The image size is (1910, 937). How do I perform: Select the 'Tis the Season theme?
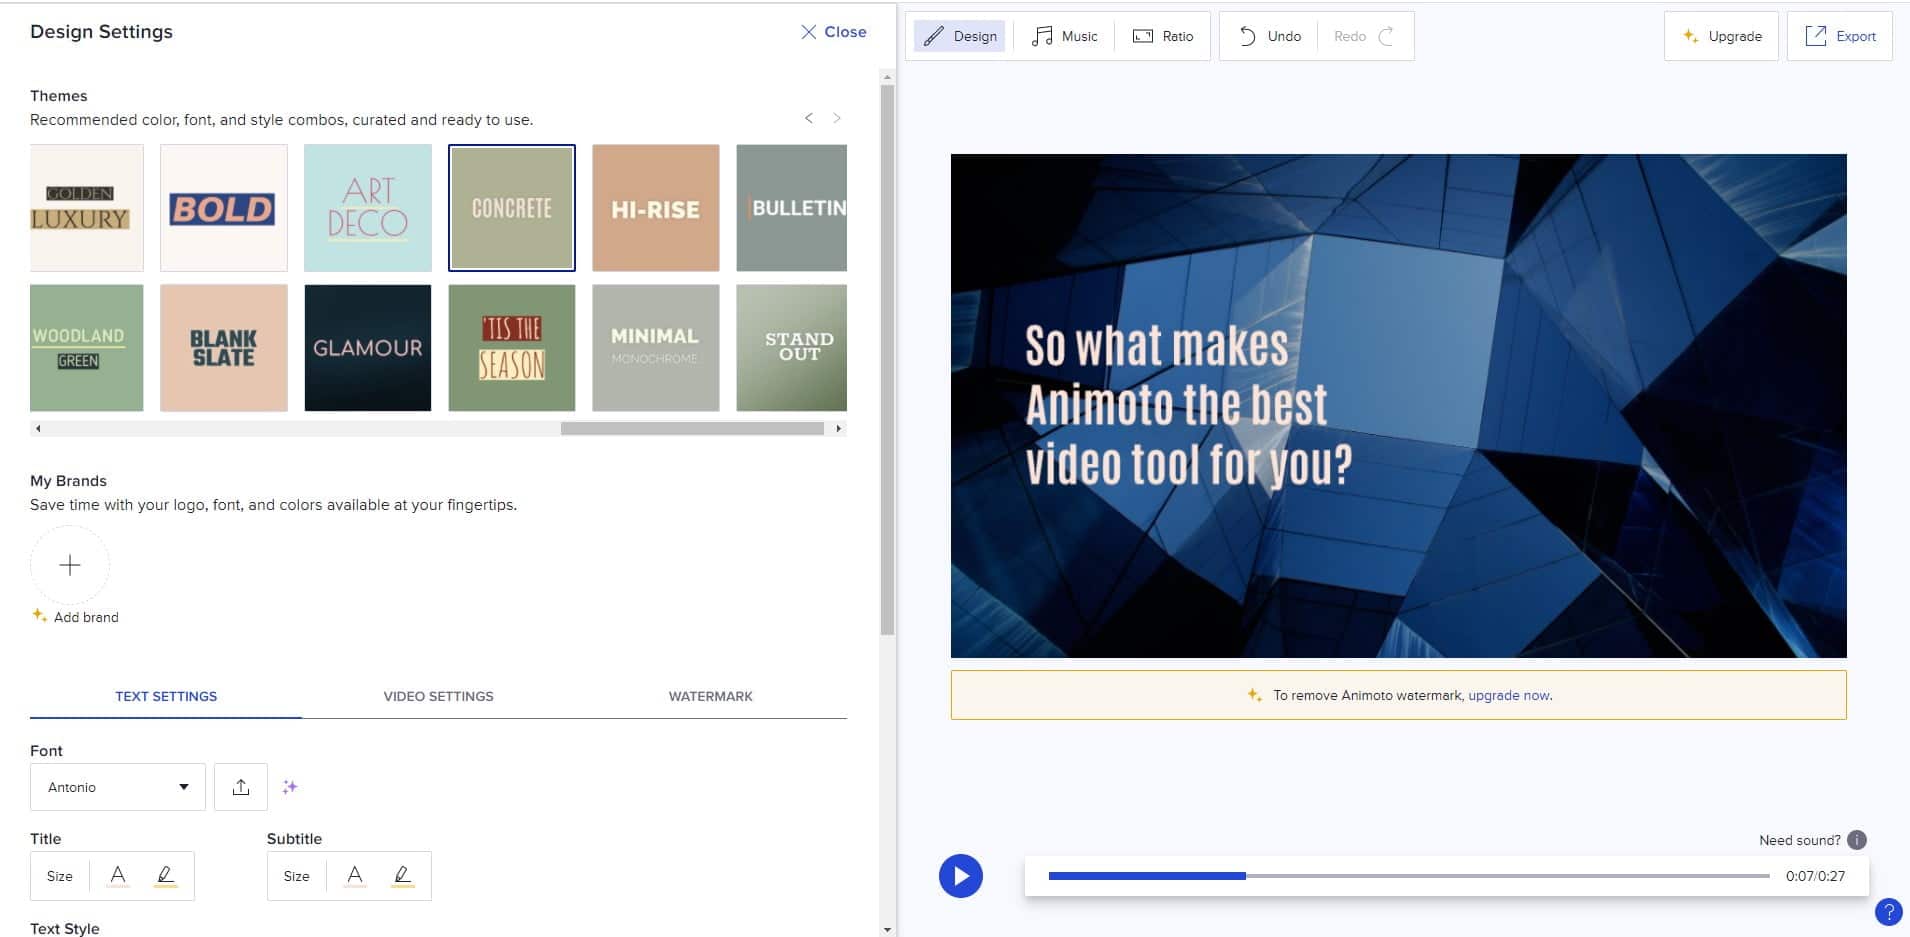click(x=512, y=348)
